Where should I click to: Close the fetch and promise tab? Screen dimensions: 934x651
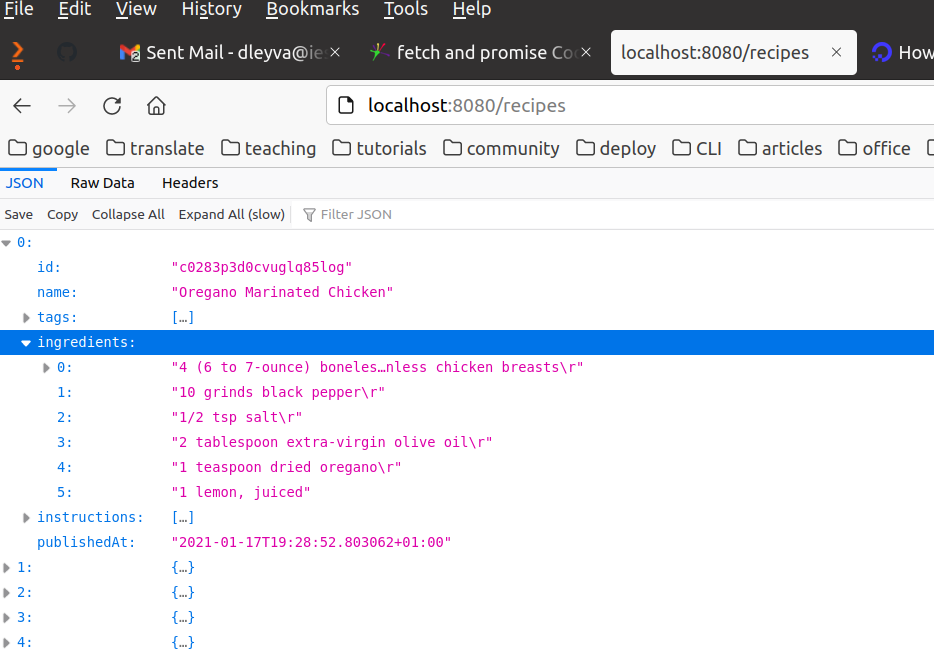(x=586, y=52)
